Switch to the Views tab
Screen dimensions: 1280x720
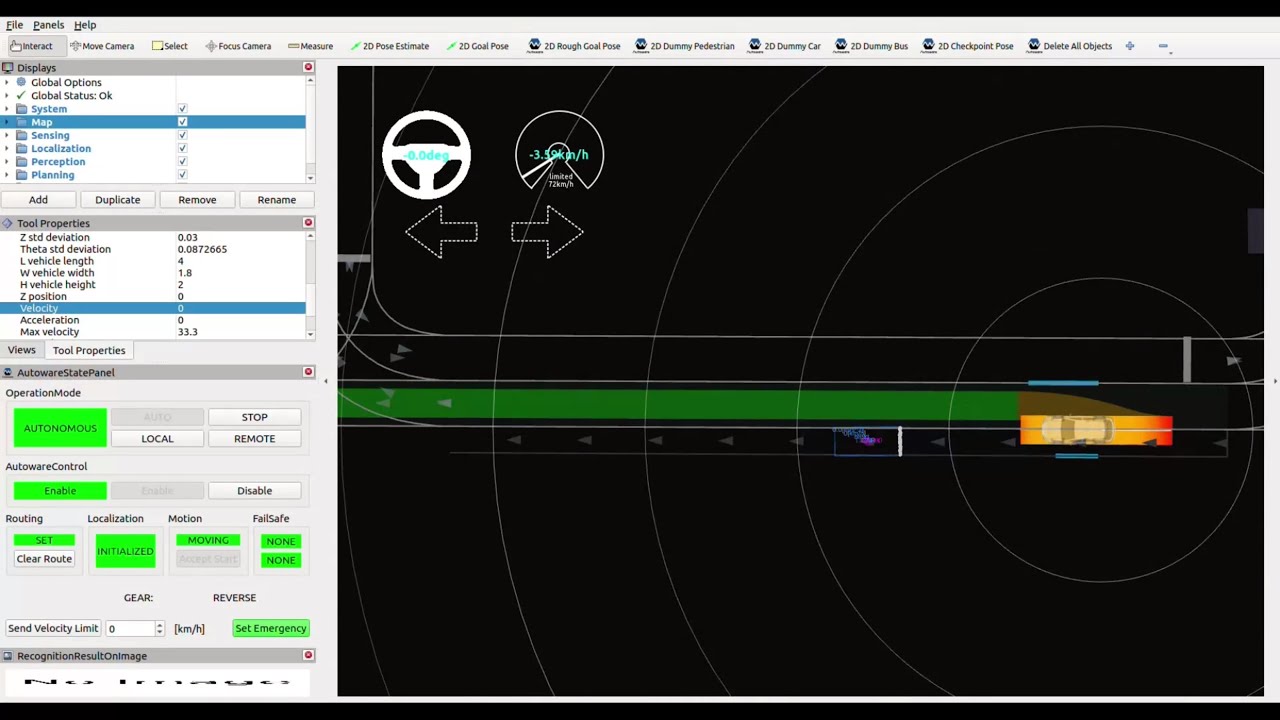(21, 350)
